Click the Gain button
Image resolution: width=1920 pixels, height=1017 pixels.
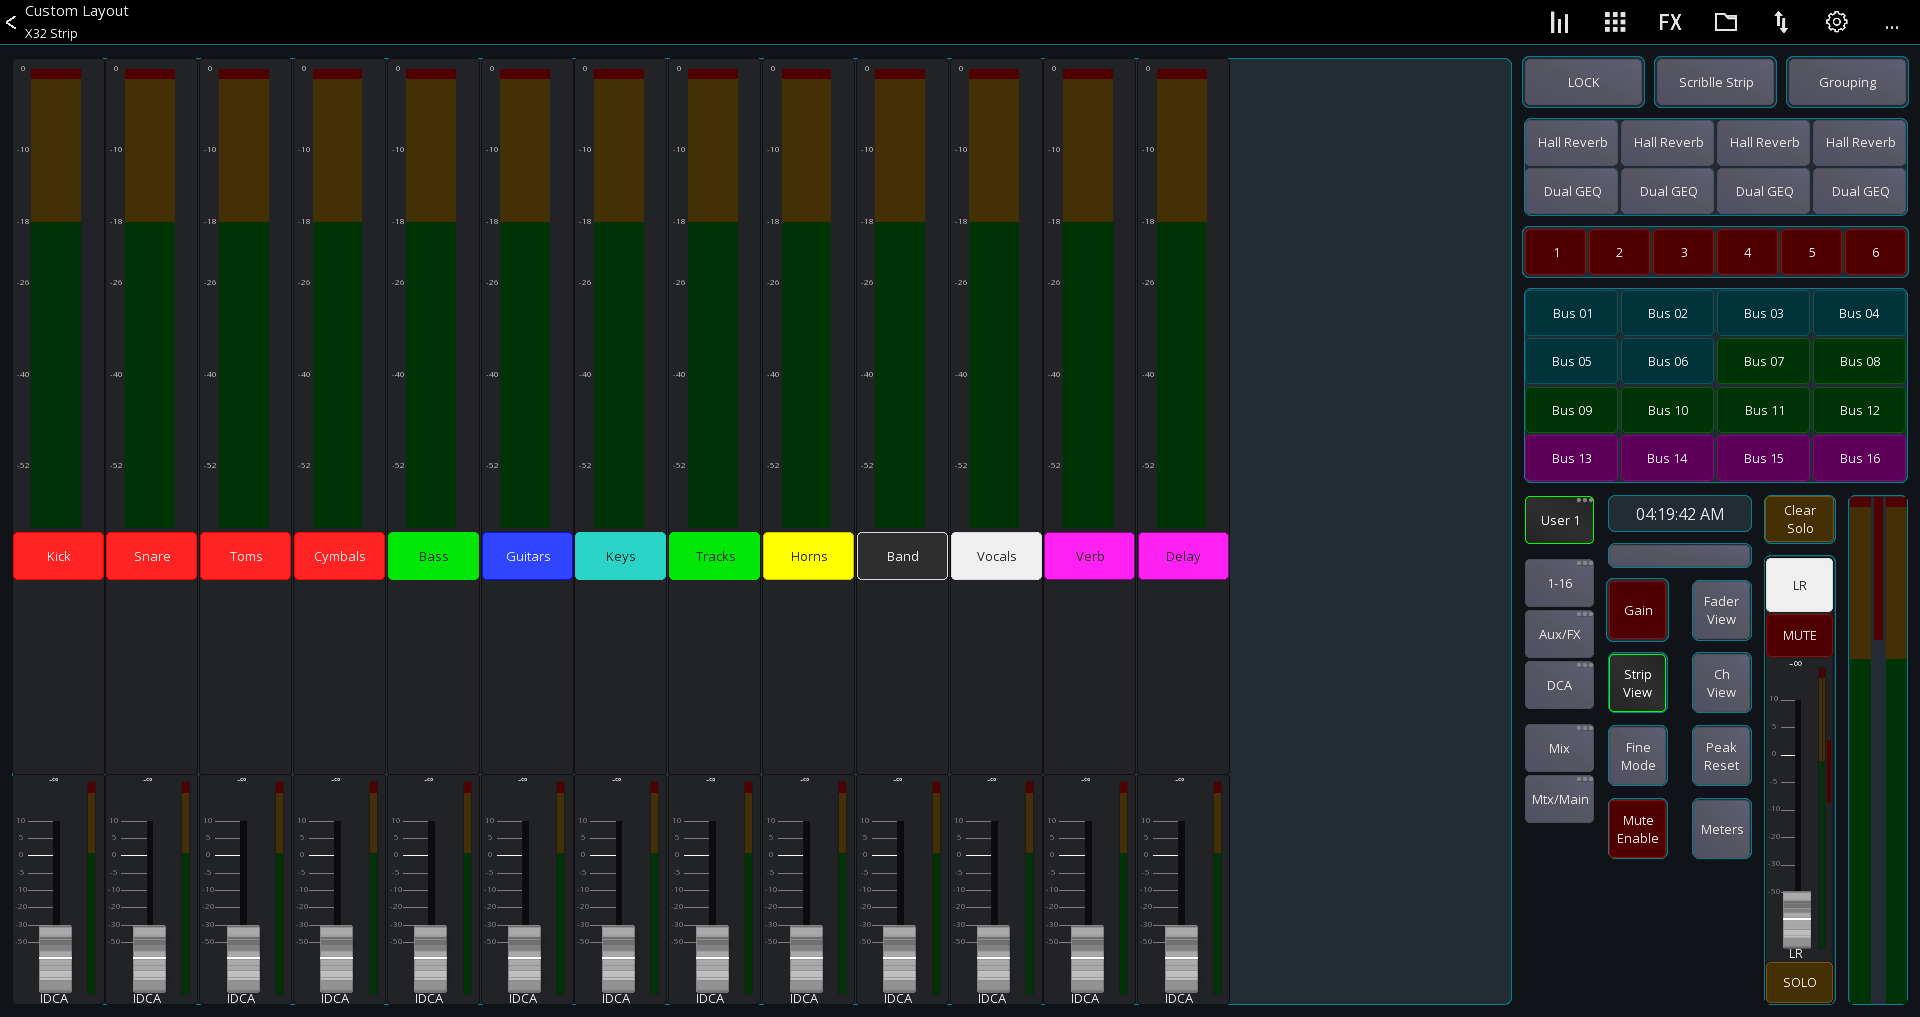pyautogui.click(x=1638, y=610)
